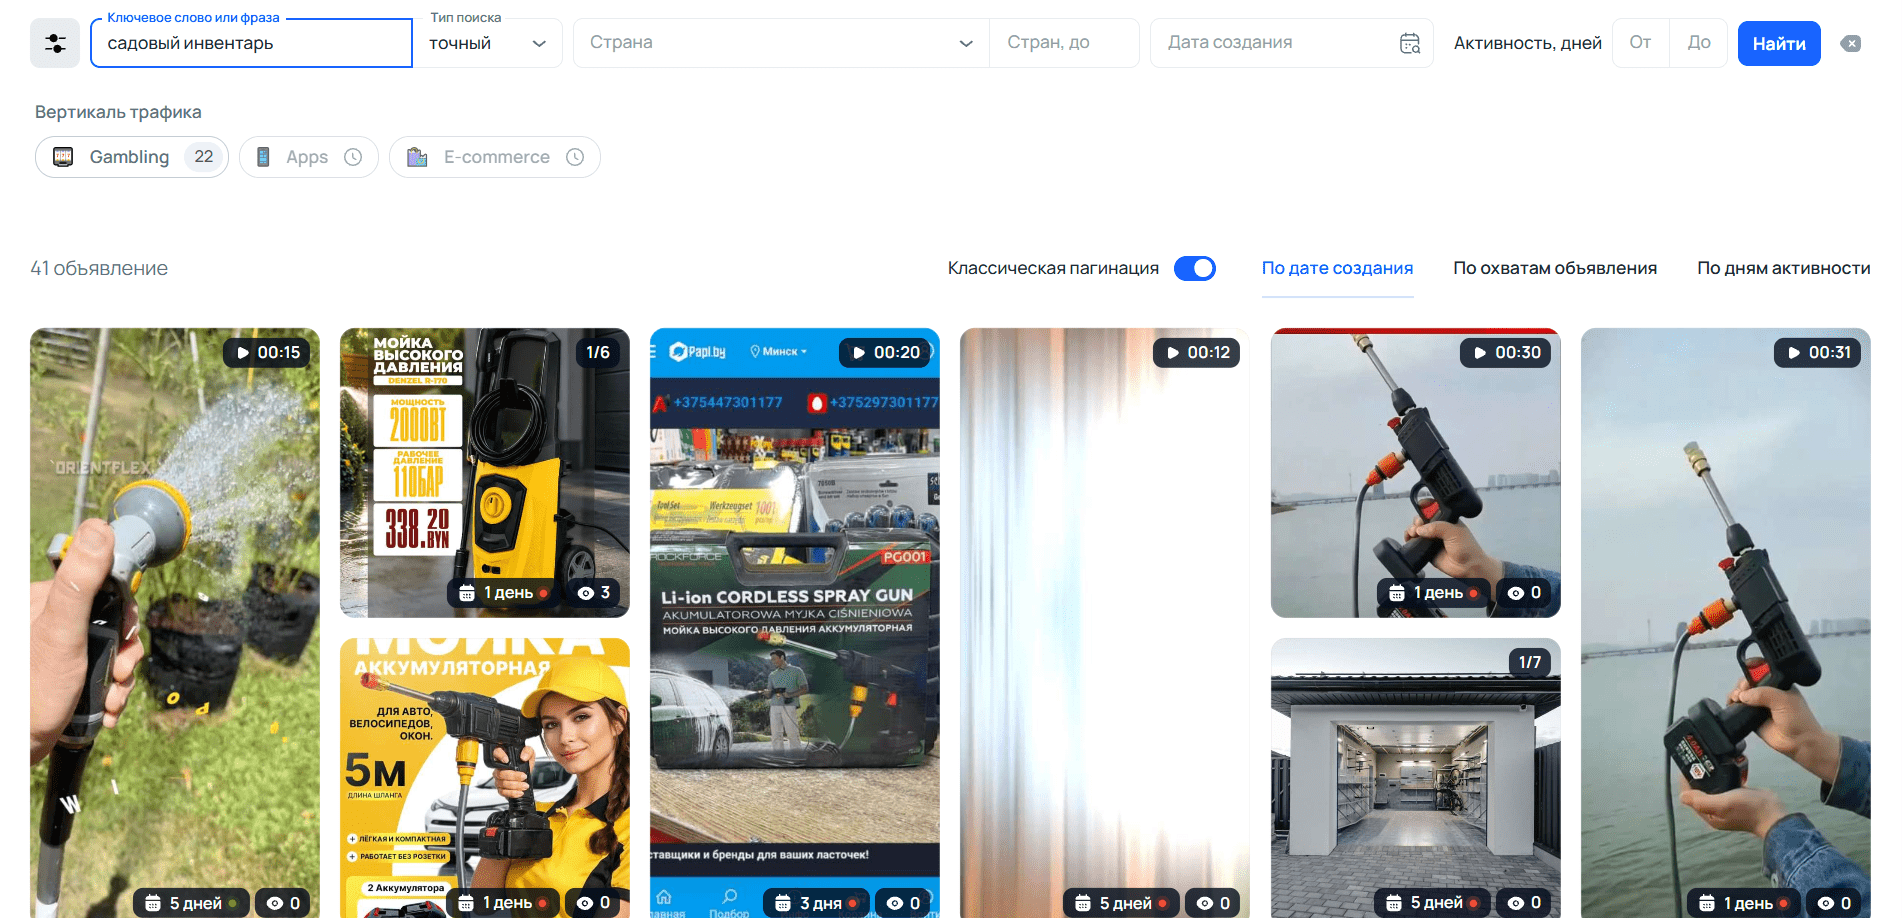
Task: Sort by По дате создания tab
Action: pos(1337,268)
